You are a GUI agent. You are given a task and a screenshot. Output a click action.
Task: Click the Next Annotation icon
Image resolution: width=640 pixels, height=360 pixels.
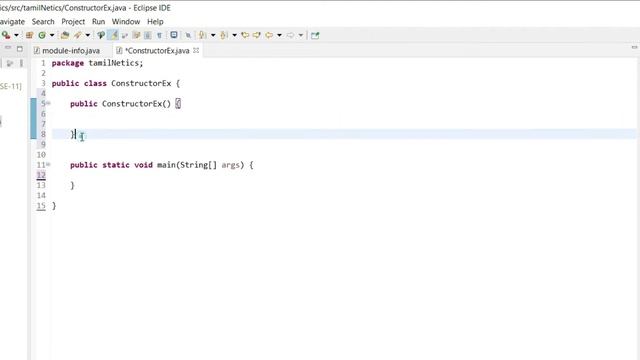tap(202, 35)
